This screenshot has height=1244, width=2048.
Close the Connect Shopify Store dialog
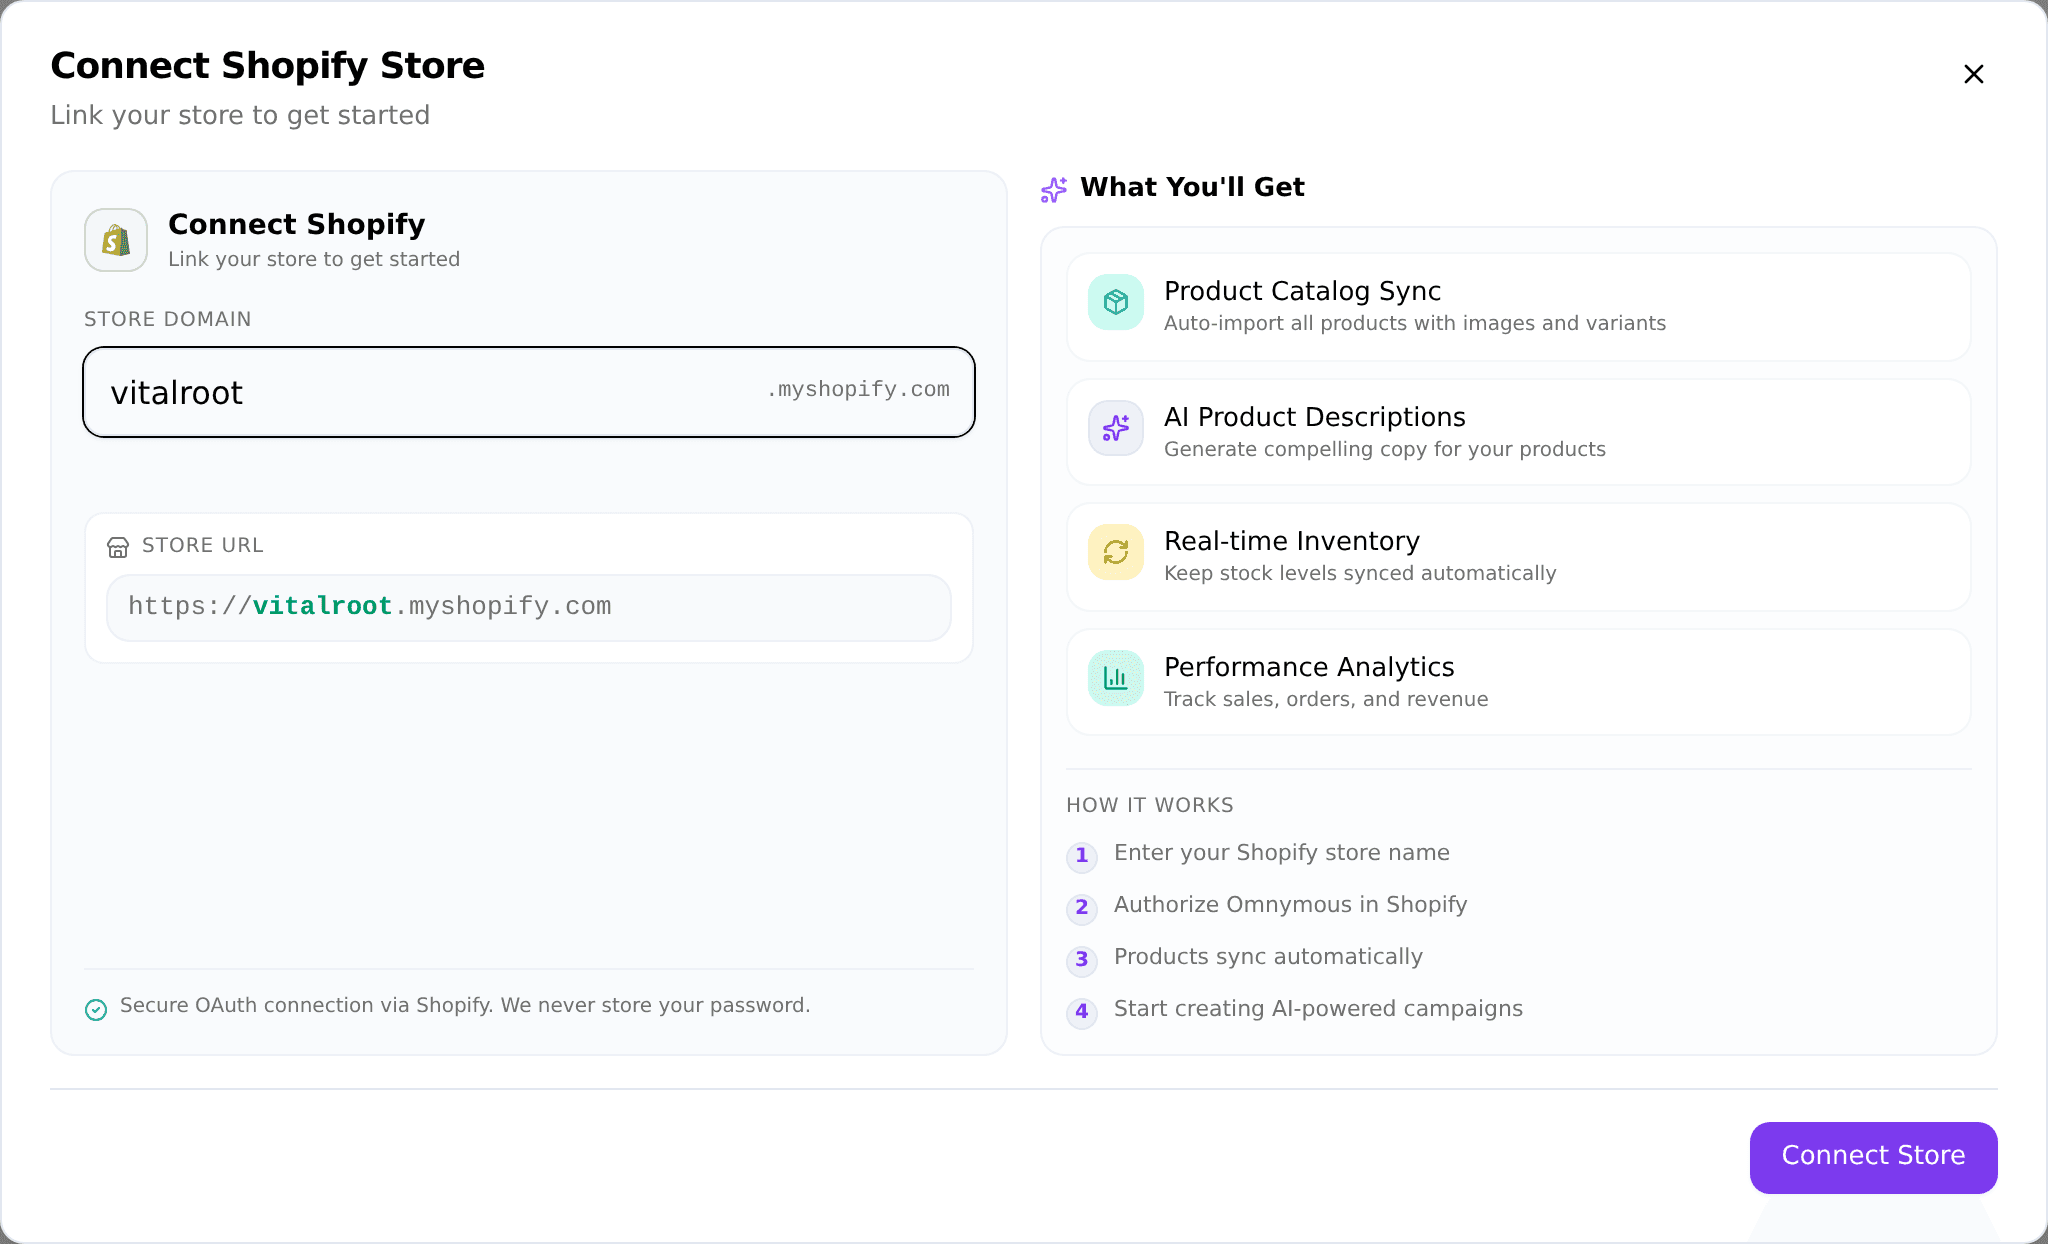(x=1973, y=74)
